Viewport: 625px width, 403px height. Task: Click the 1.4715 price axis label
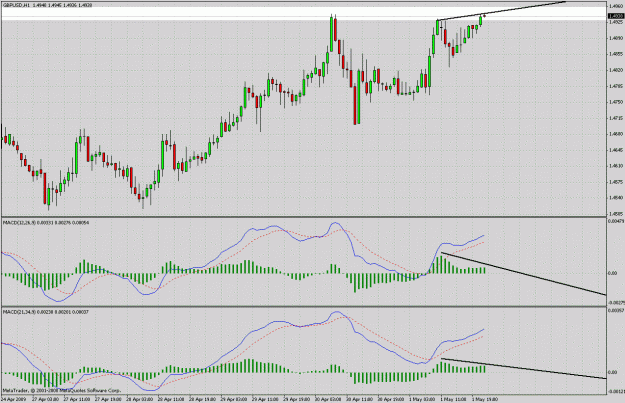point(616,118)
